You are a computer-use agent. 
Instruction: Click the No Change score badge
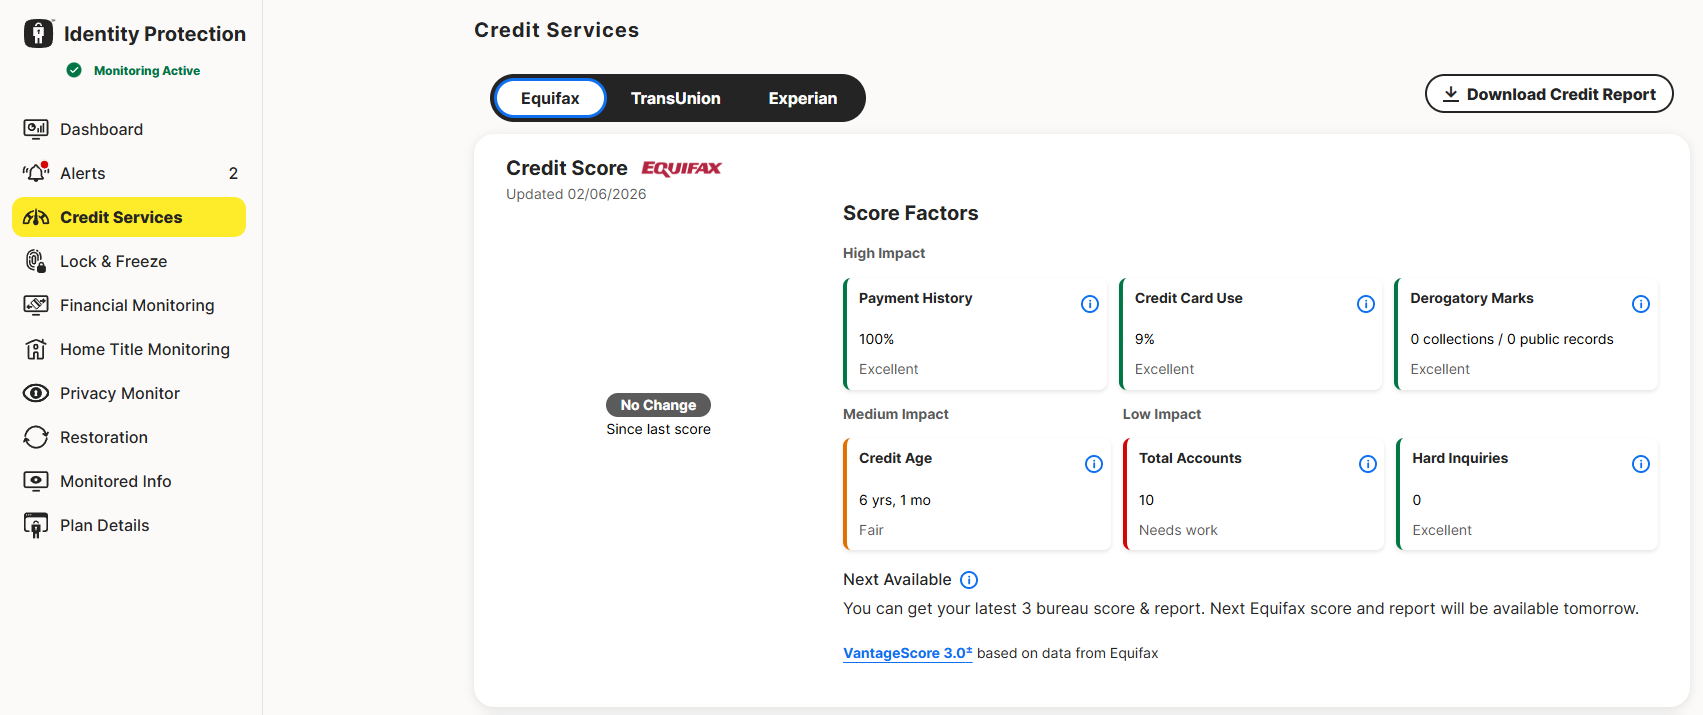click(658, 404)
